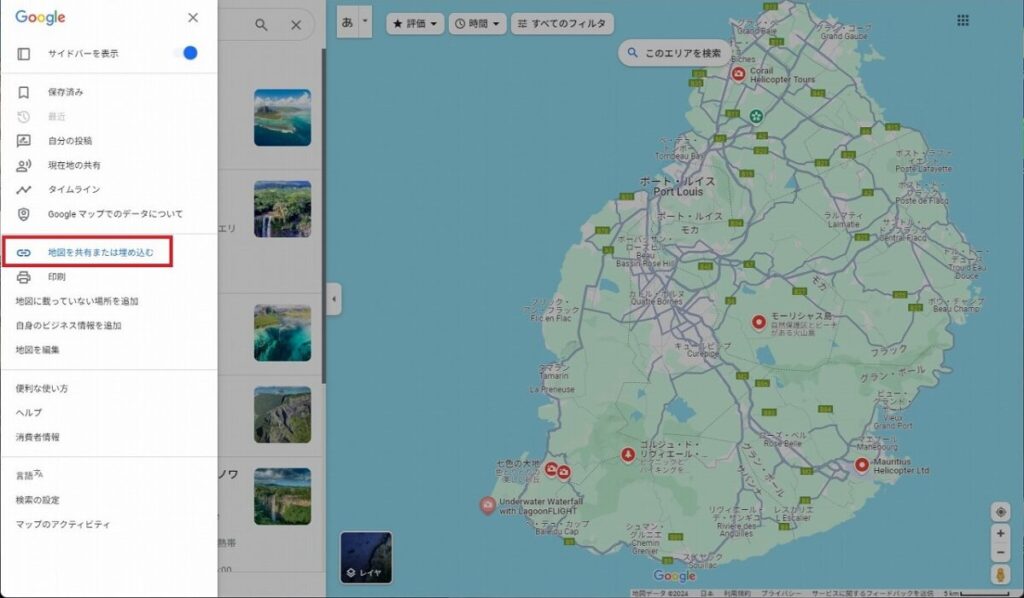
Task: Click the photo icon beside 自分の投稿
Action: point(24,140)
